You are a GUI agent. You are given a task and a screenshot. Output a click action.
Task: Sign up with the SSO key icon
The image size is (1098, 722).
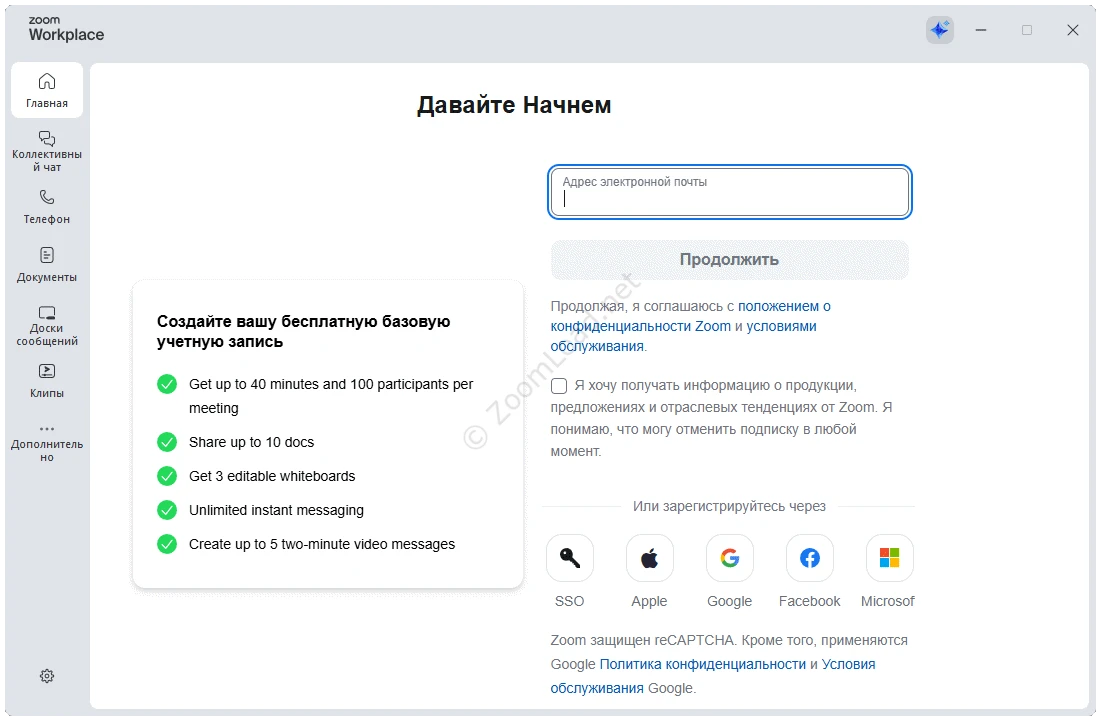click(x=570, y=558)
